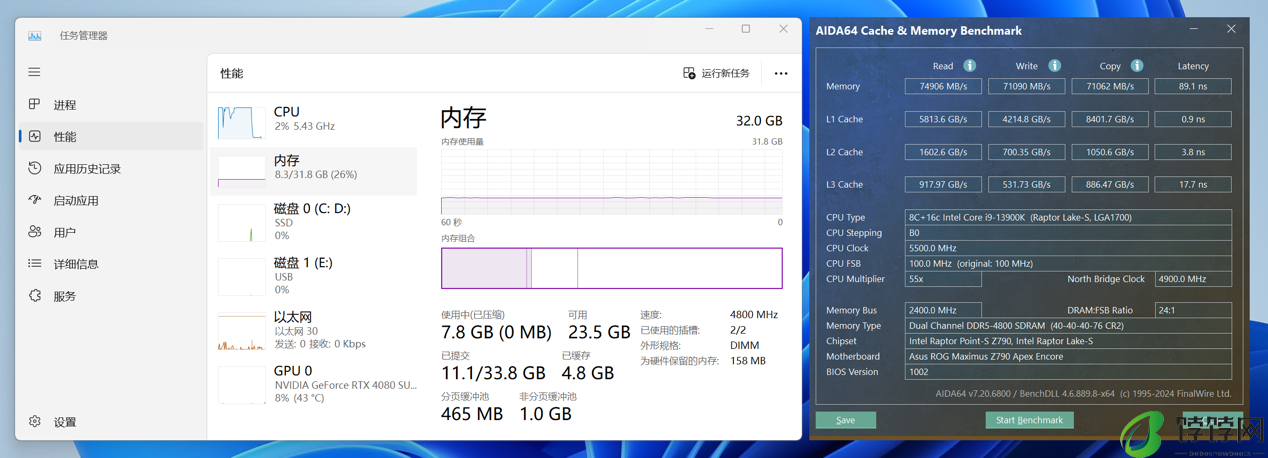Click Memory Type Dual Channel DDR5-4800 field
Image resolution: width=1268 pixels, height=458 pixels.
tap(1068, 326)
